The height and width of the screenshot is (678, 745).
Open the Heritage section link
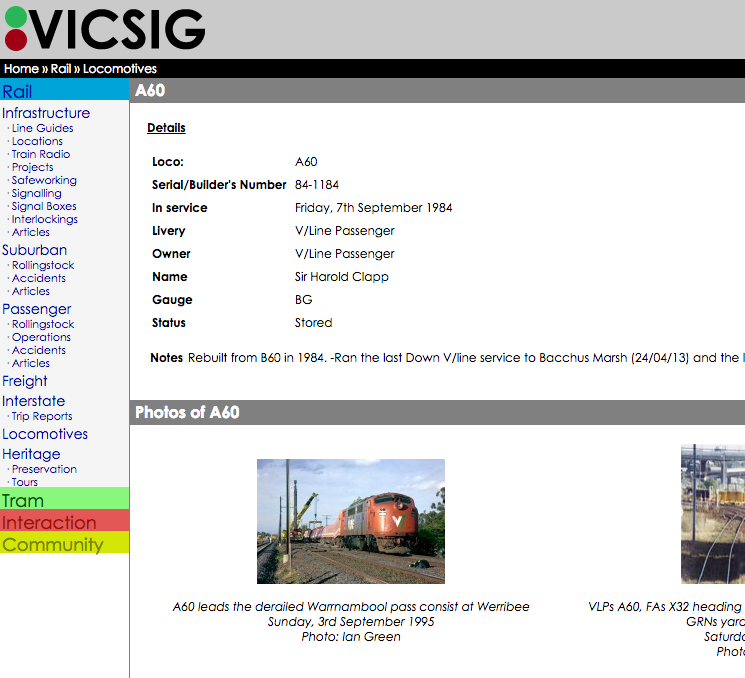click(31, 454)
